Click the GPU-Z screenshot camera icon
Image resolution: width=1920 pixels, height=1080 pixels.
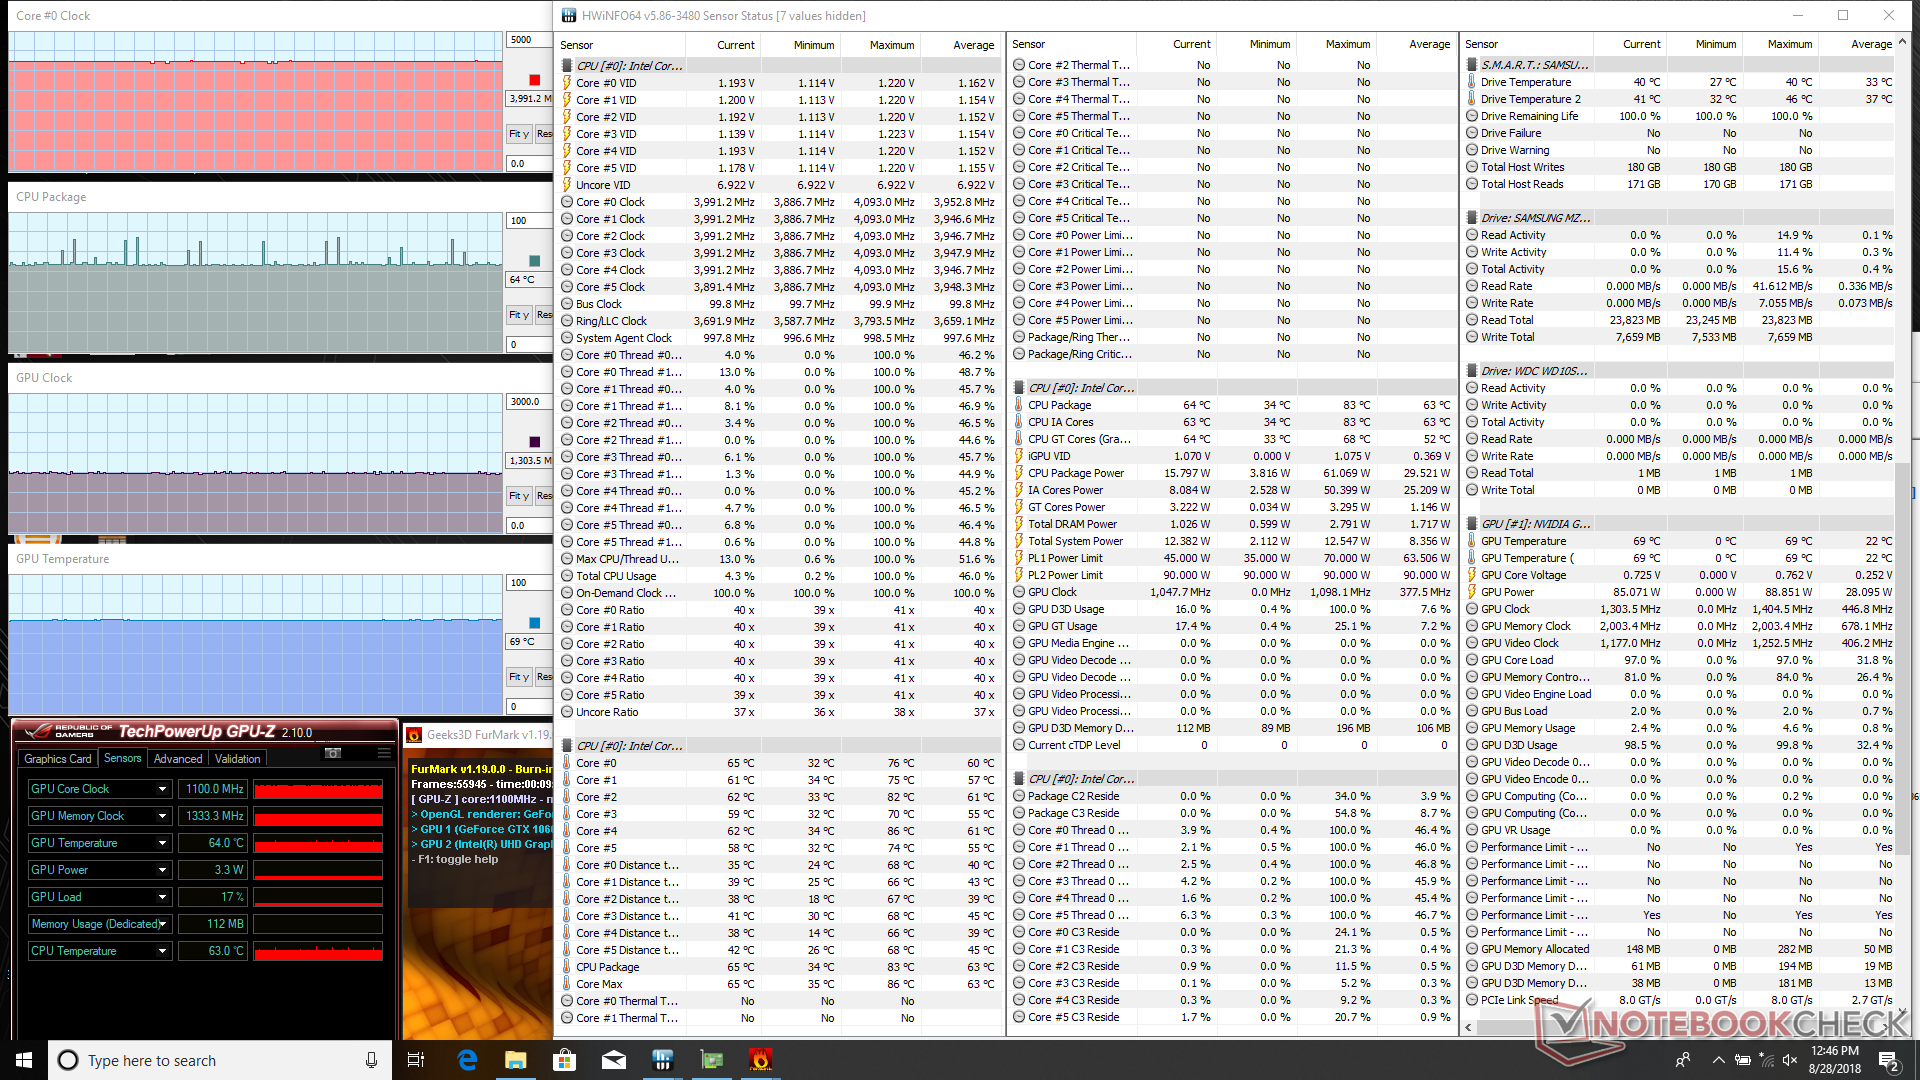point(333,753)
